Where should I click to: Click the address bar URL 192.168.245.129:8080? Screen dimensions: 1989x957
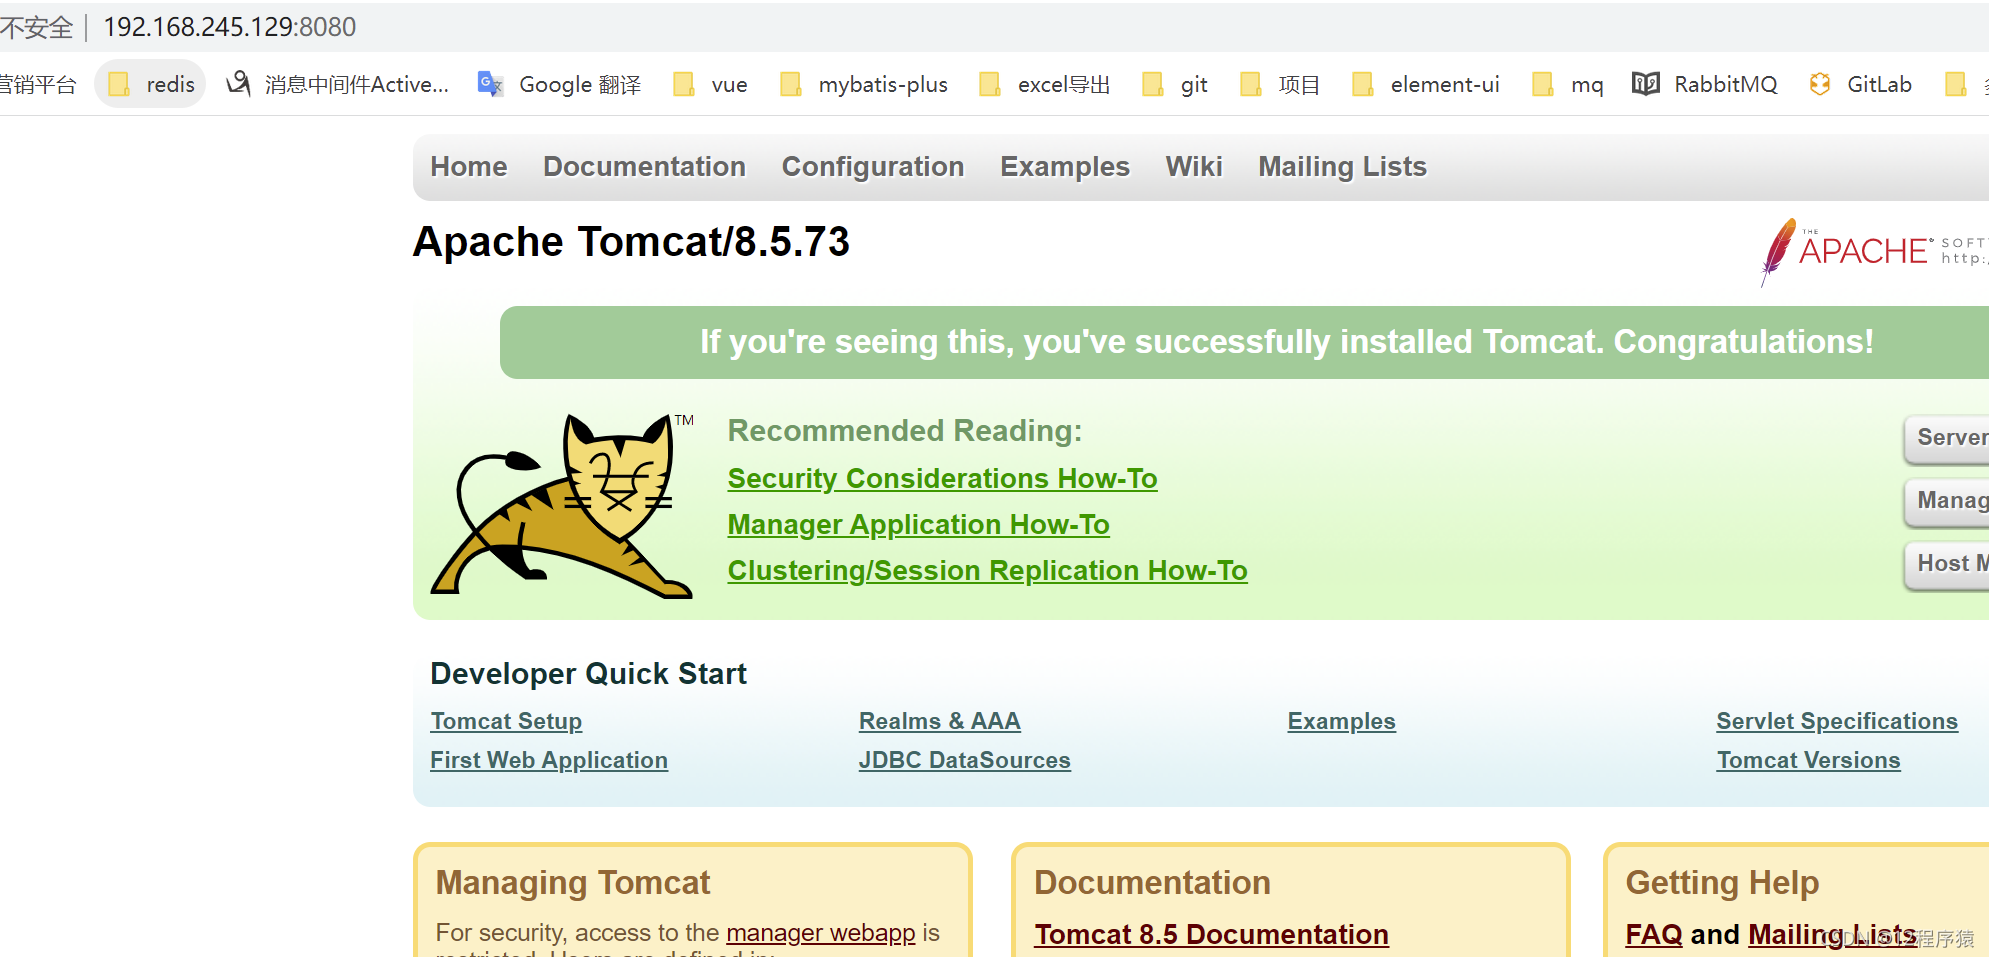pyautogui.click(x=230, y=27)
